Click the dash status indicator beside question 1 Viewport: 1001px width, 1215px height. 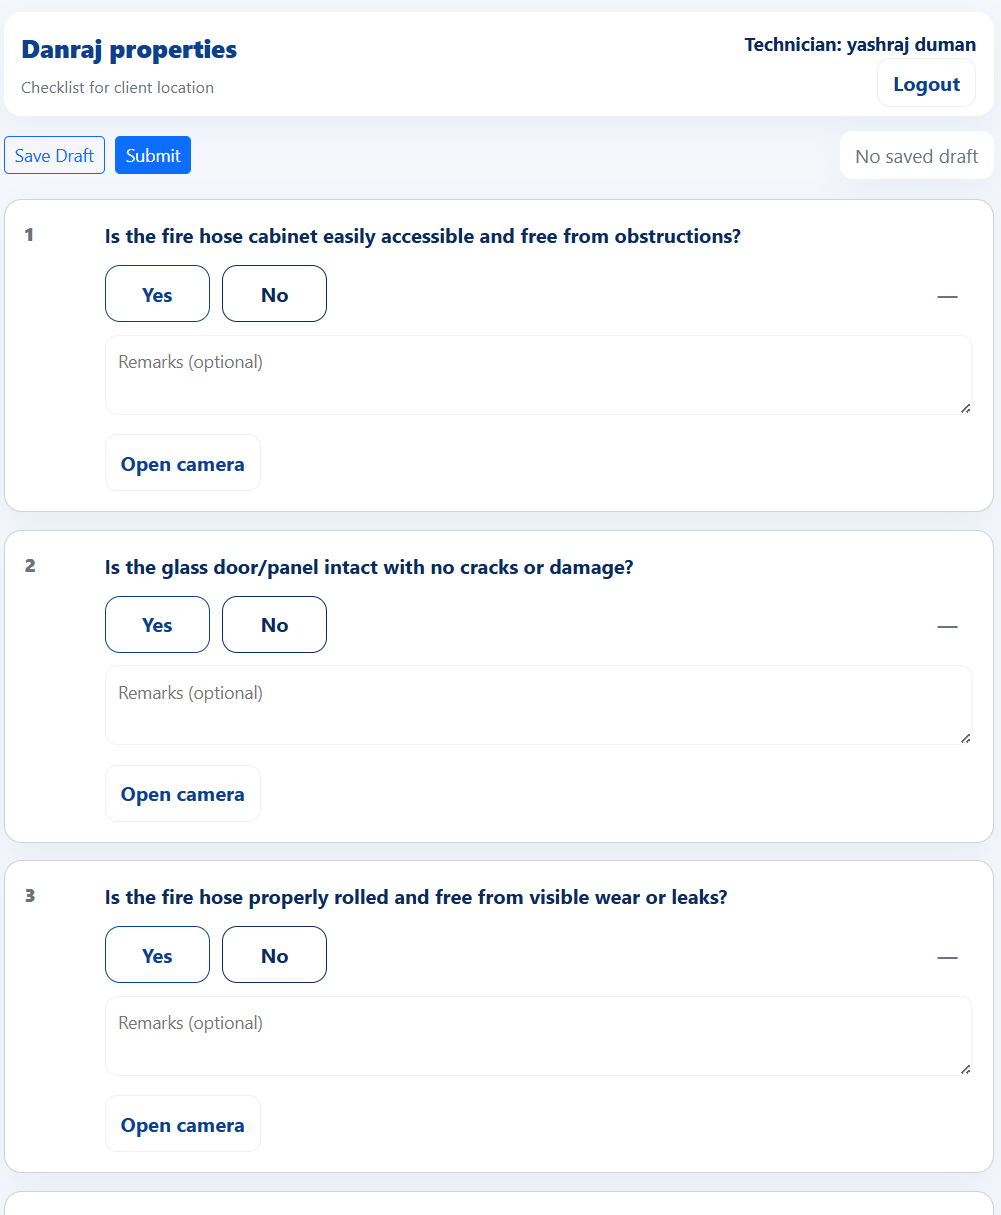coord(947,296)
